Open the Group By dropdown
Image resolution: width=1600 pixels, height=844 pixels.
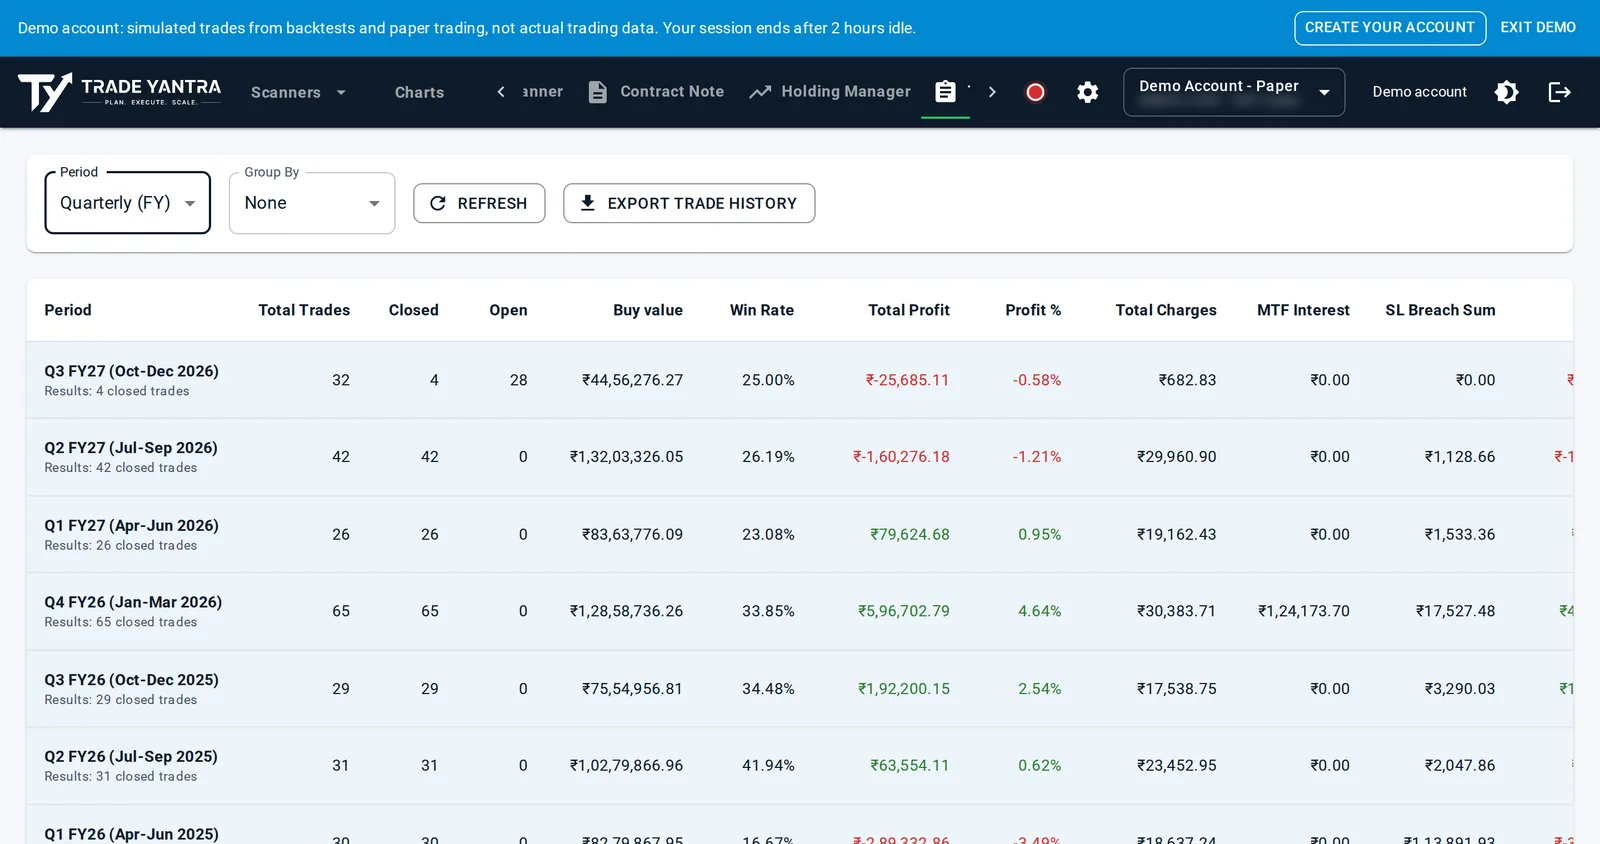312,203
